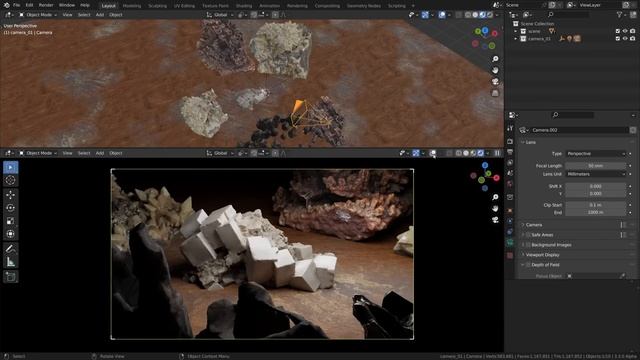Disable camera_01 collection in renders
The image size is (640, 360).
(x=633, y=39)
